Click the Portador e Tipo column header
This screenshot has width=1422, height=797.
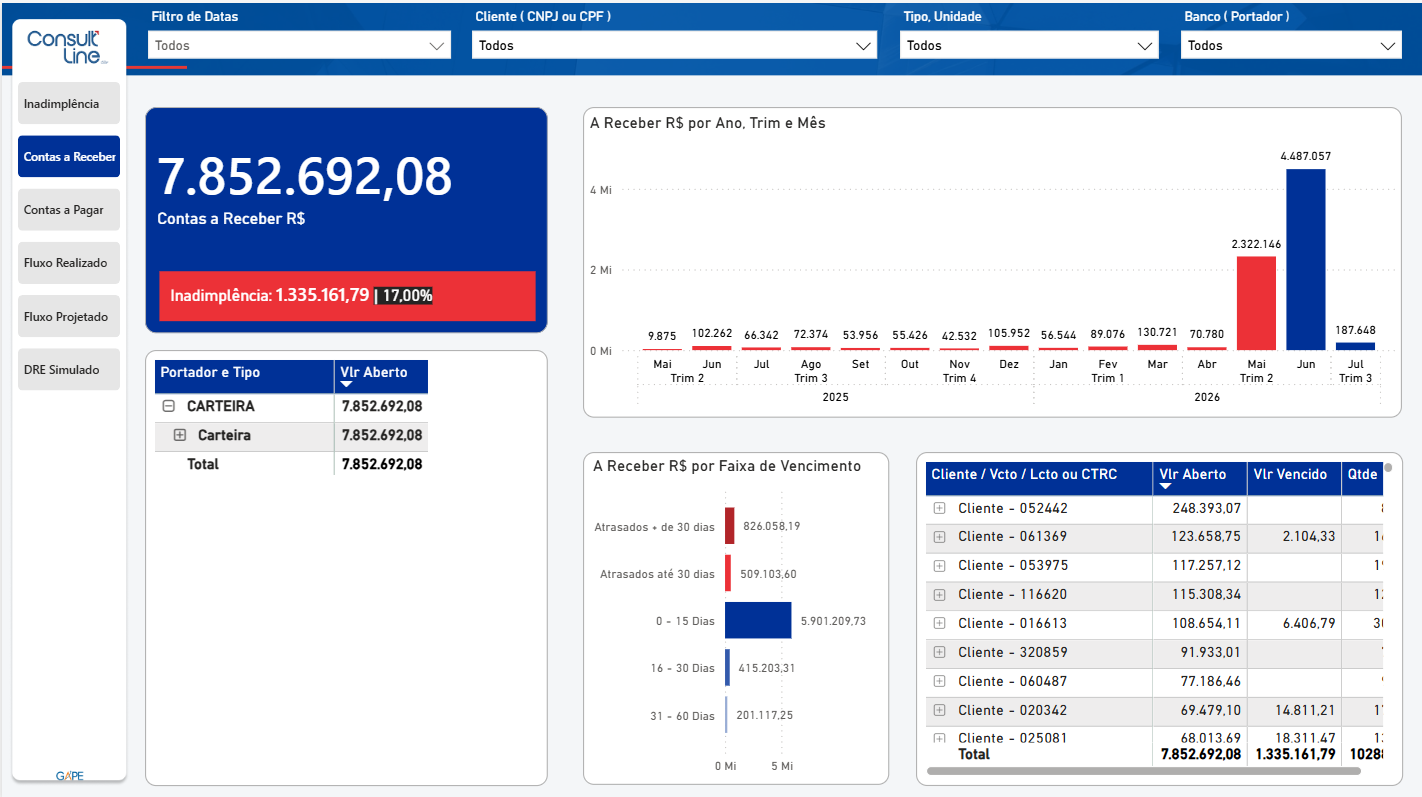click(245, 376)
